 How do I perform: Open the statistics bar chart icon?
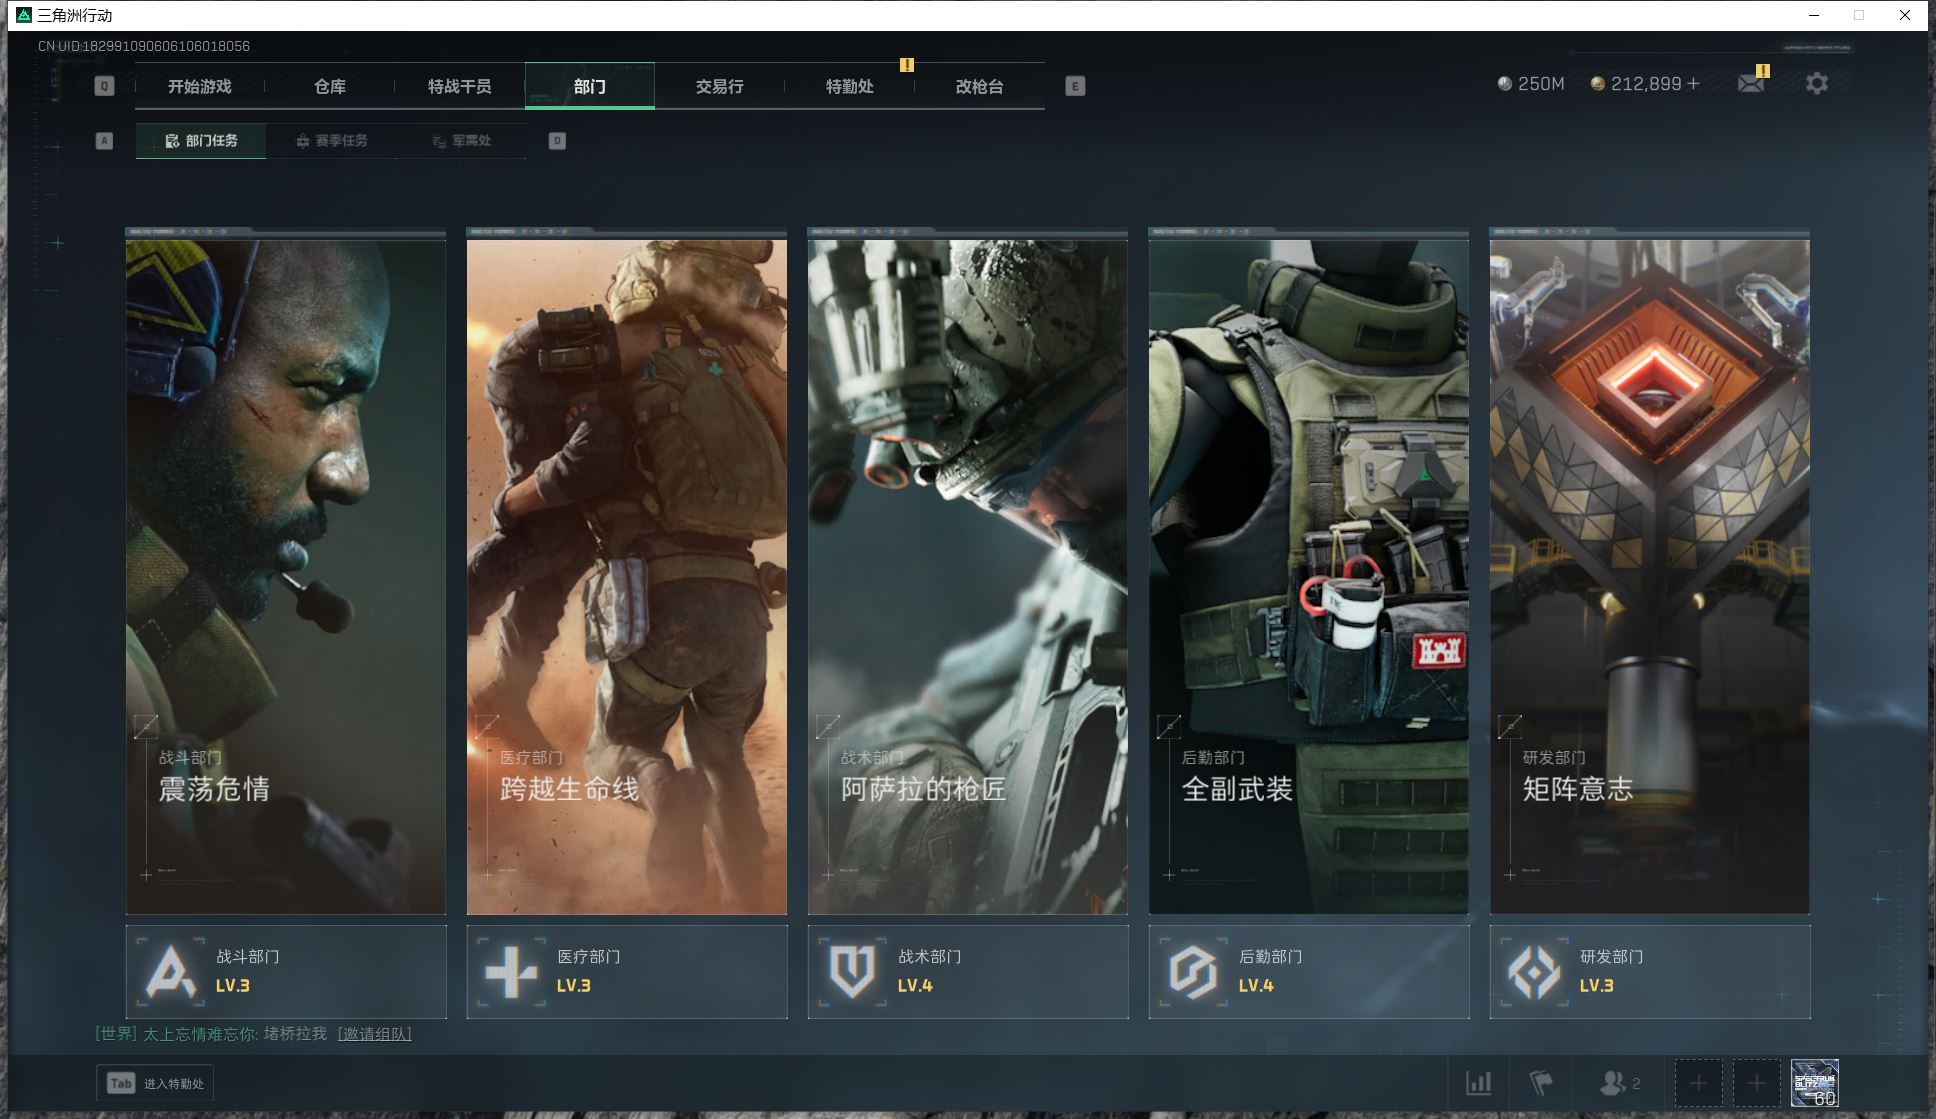coord(1478,1083)
